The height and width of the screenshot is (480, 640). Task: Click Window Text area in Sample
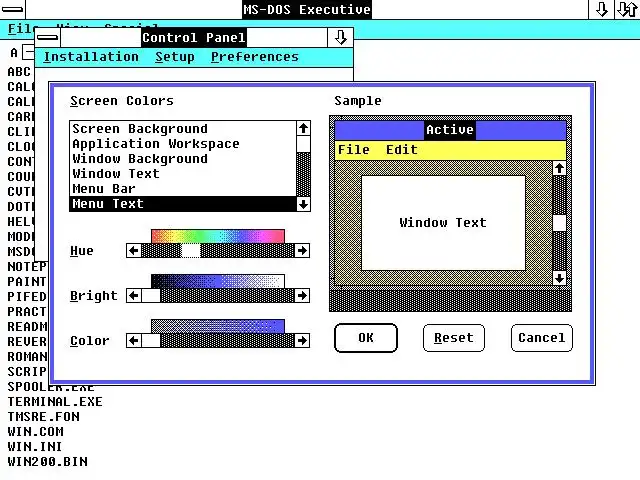click(443, 223)
